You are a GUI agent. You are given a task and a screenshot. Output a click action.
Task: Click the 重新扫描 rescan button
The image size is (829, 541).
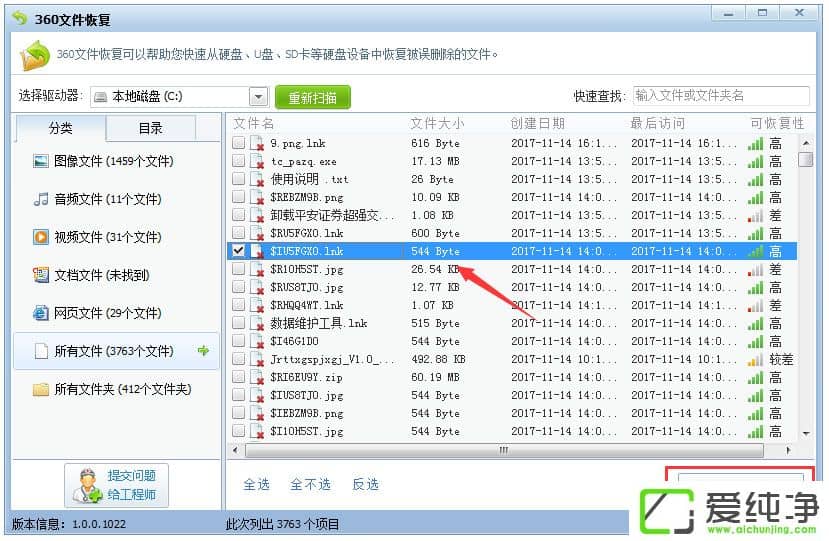313,97
